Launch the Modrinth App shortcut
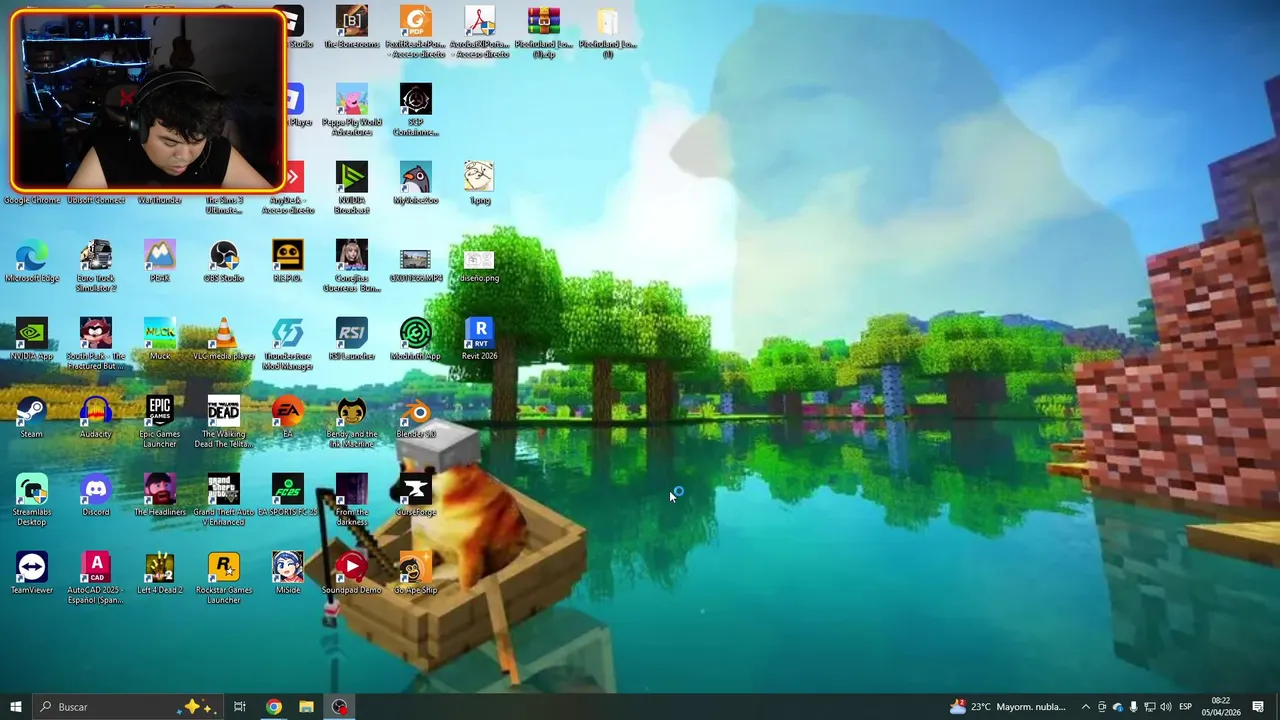 pos(416,339)
